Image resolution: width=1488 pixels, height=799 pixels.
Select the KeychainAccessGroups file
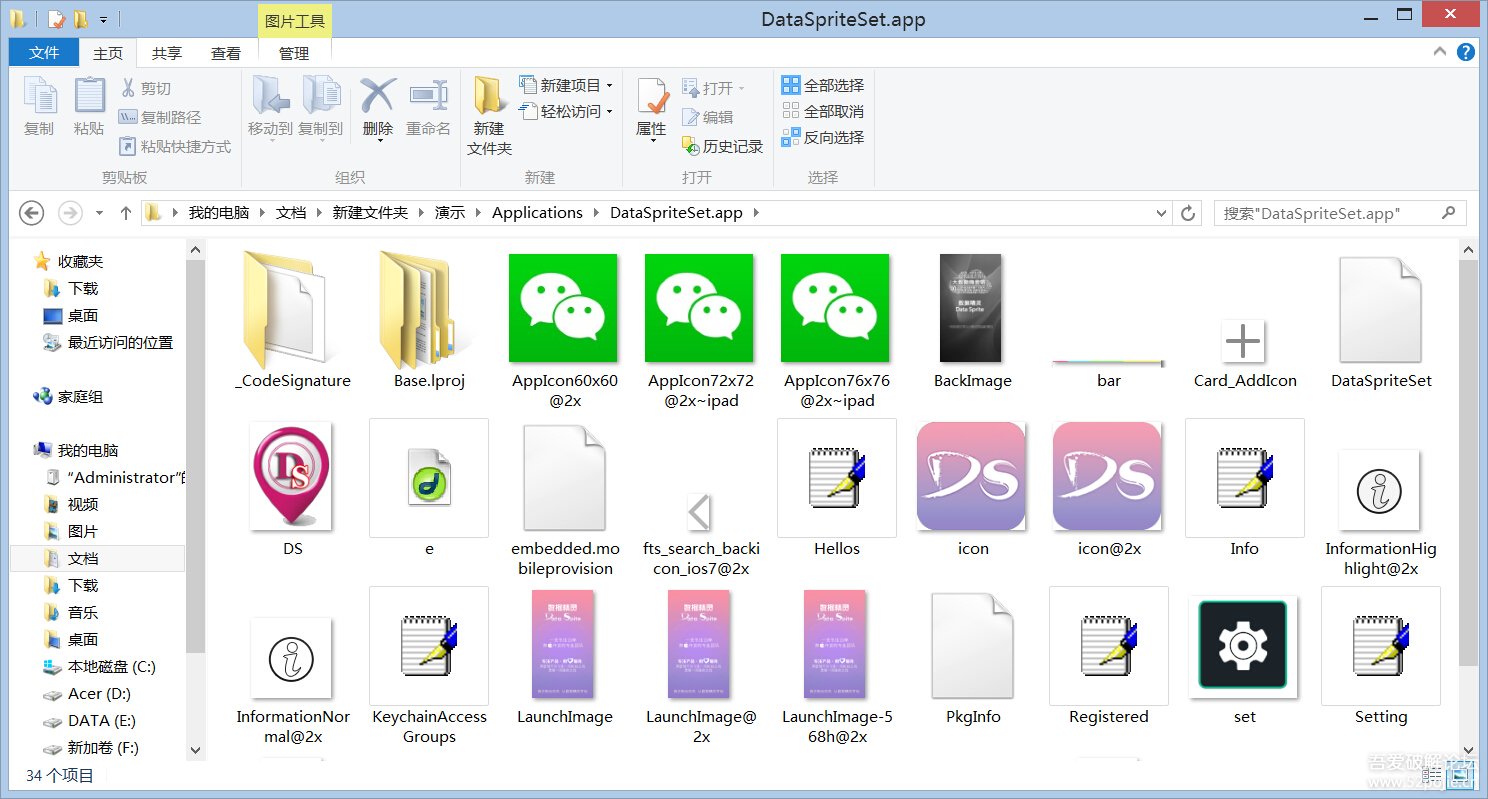pos(429,666)
